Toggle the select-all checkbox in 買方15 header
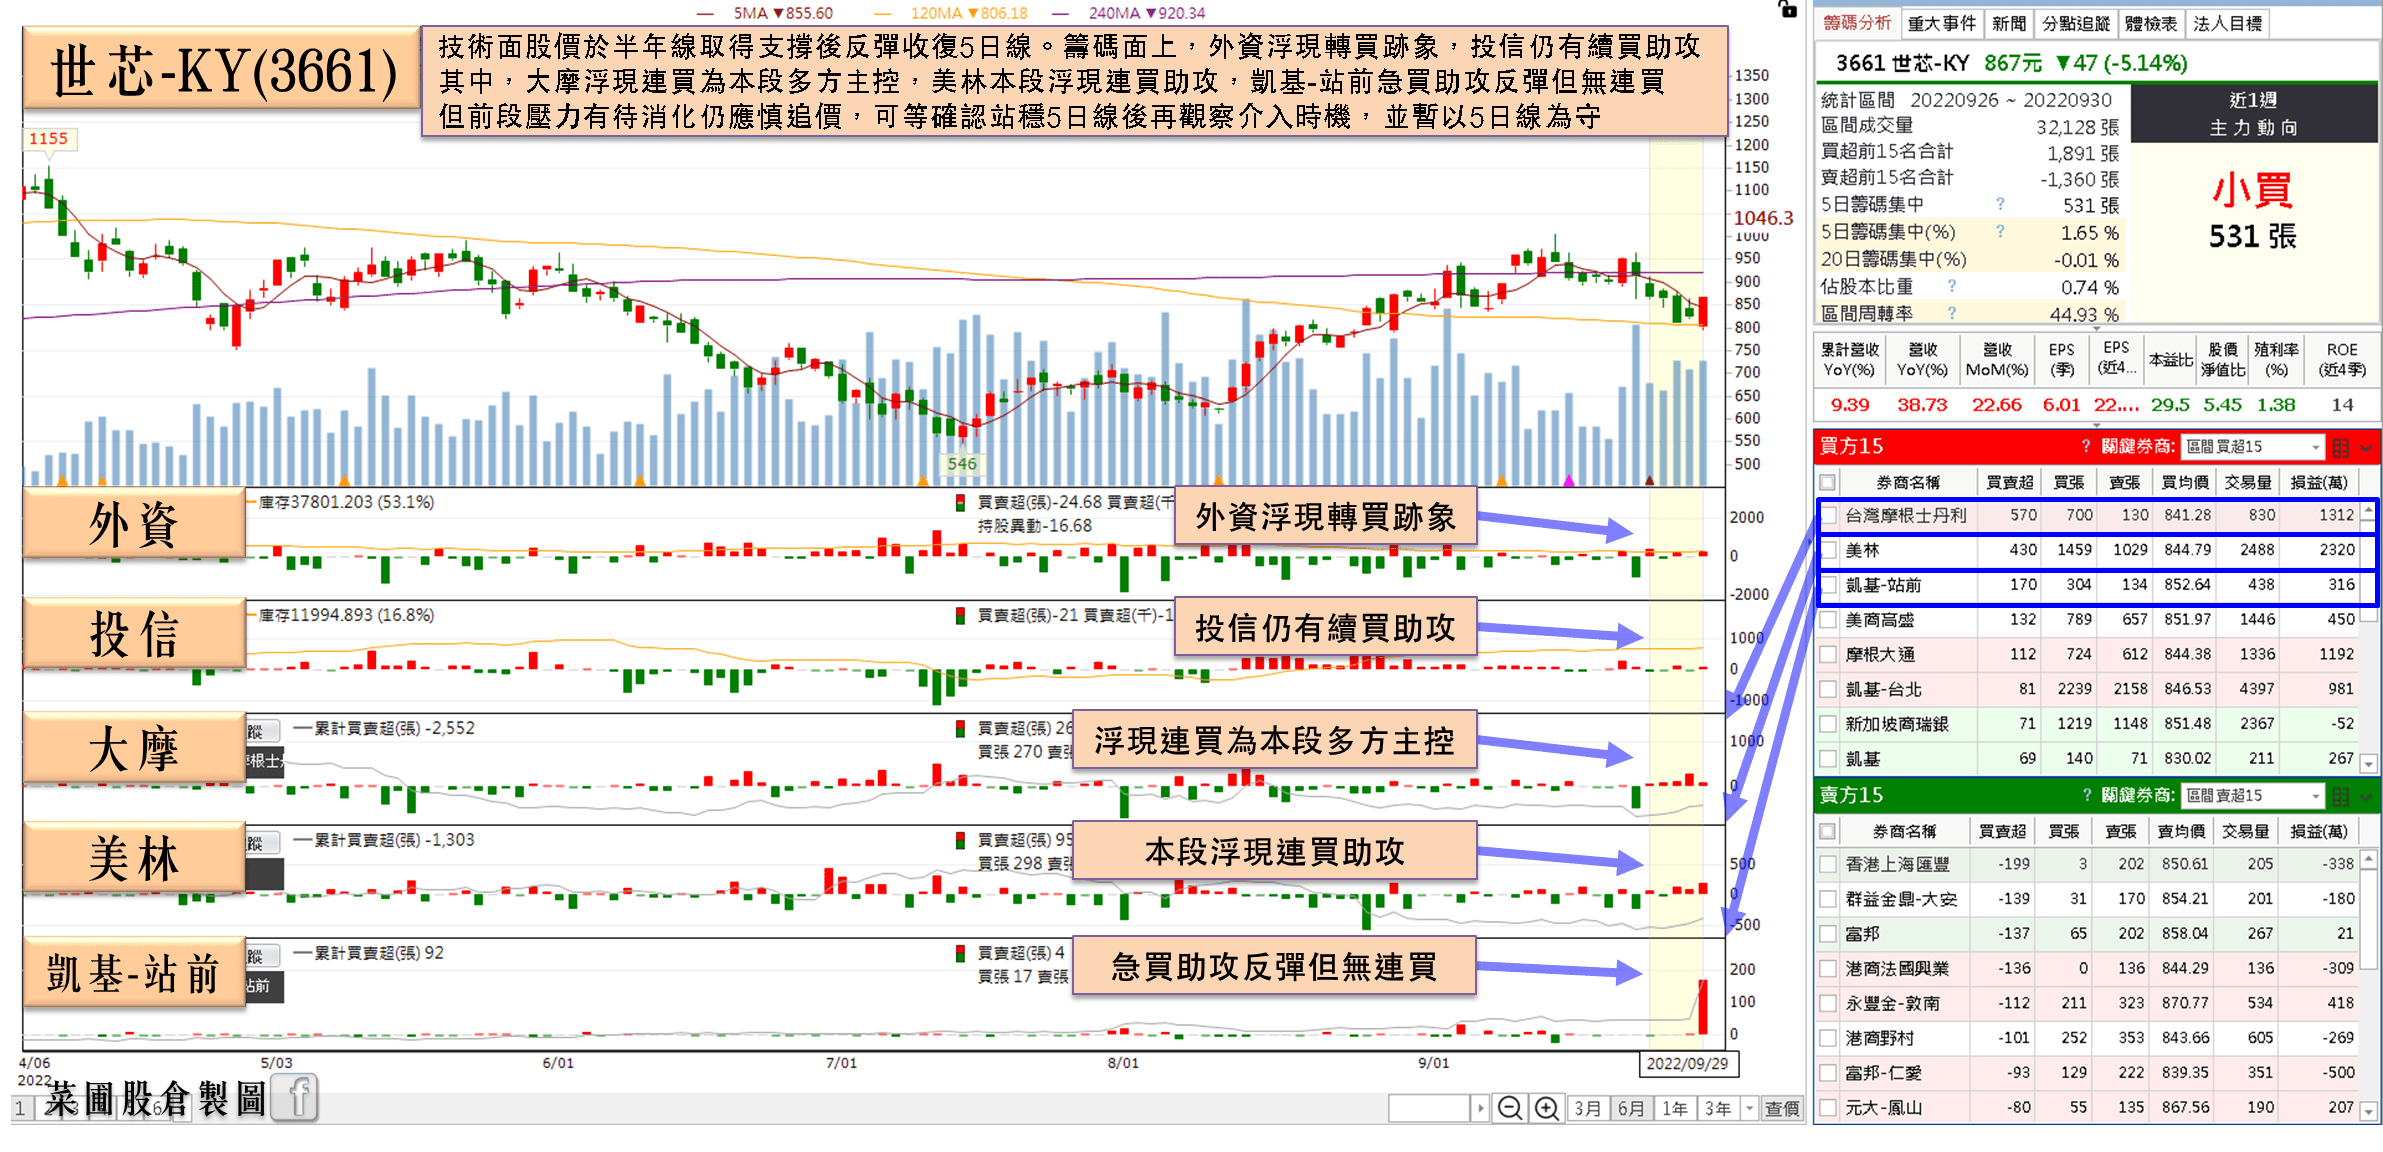Screen dimensions: 2383x1152 pyautogui.click(x=1828, y=482)
